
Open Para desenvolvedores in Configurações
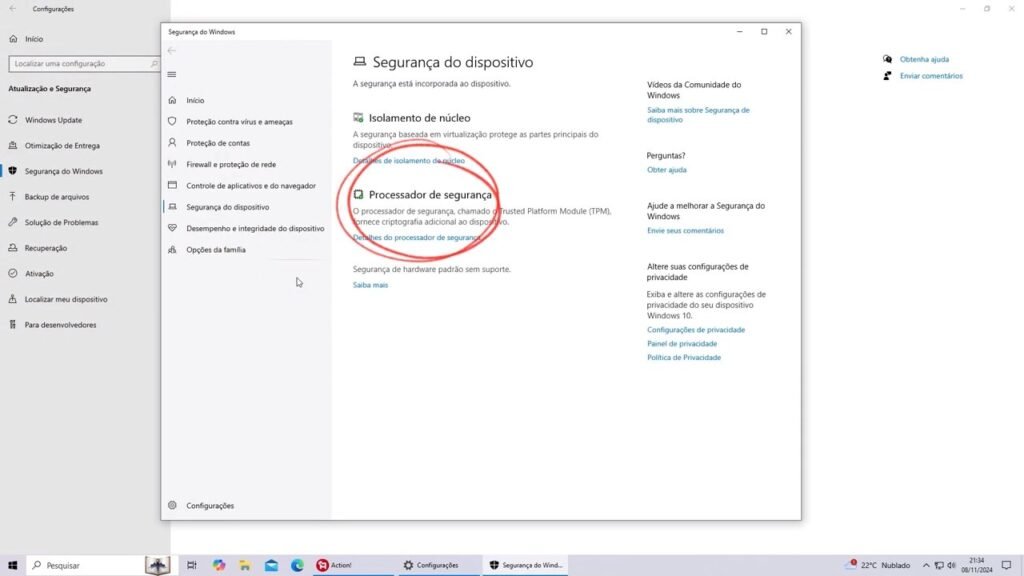coord(60,325)
